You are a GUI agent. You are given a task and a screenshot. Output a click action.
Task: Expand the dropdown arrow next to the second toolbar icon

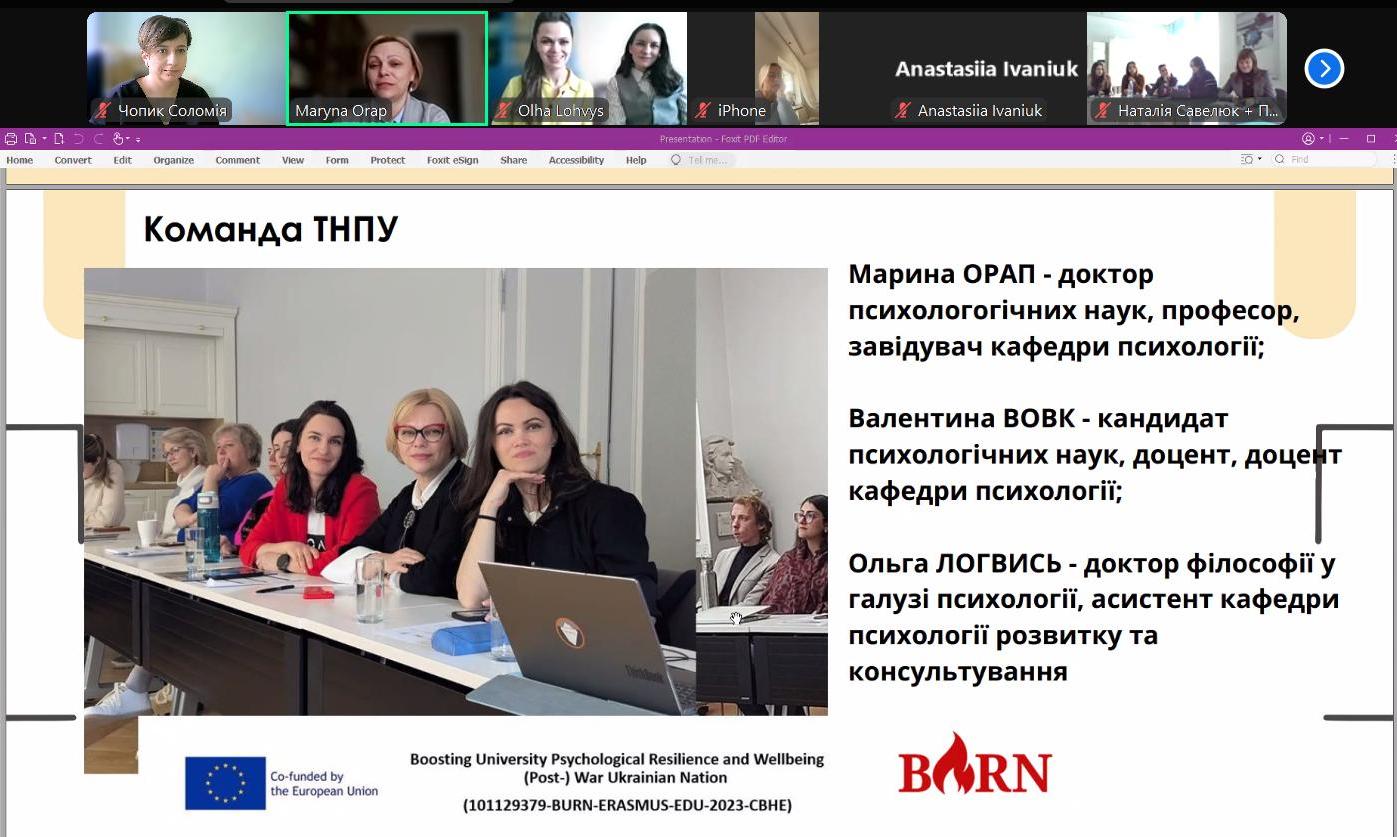coord(44,139)
